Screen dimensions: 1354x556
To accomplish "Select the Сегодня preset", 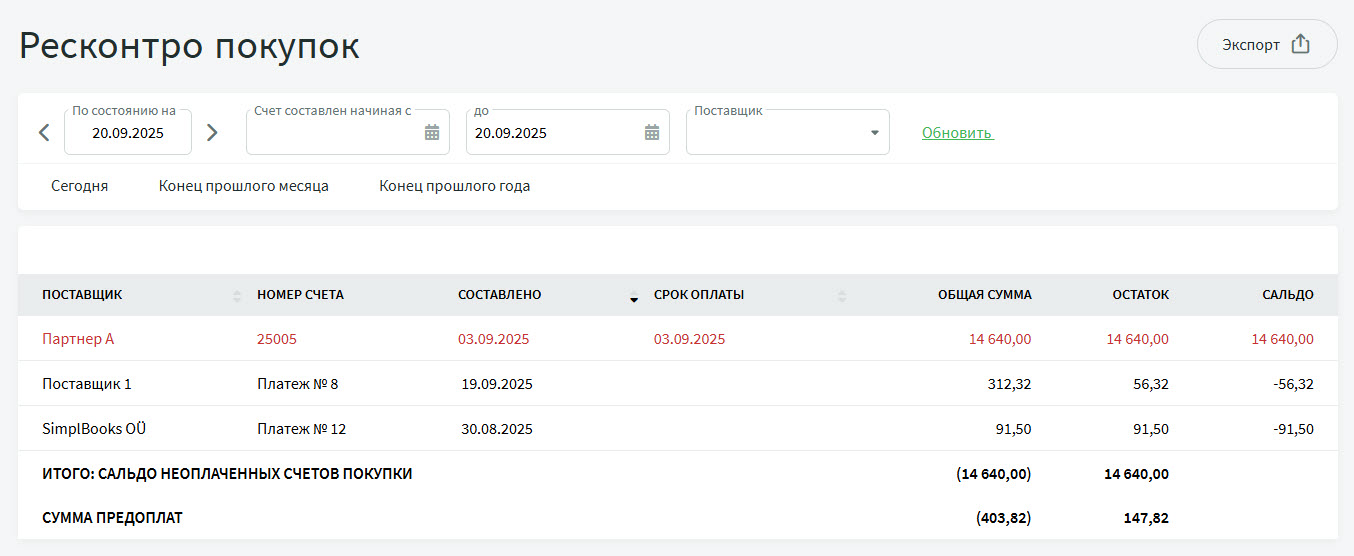I will [x=80, y=186].
